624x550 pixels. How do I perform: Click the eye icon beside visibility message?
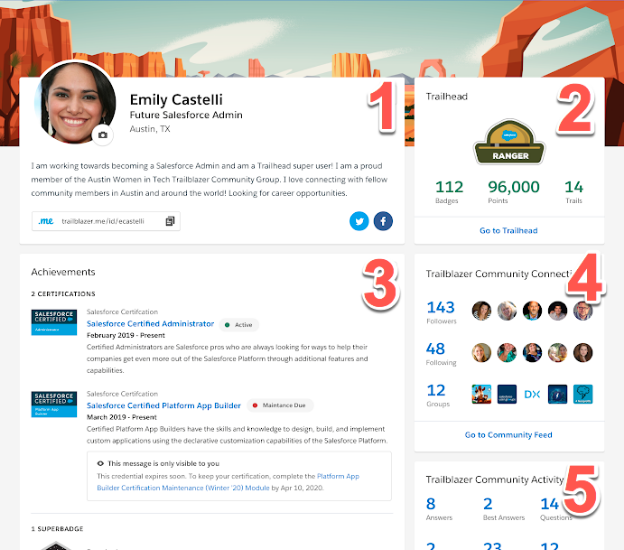click(x=100, y=463)
